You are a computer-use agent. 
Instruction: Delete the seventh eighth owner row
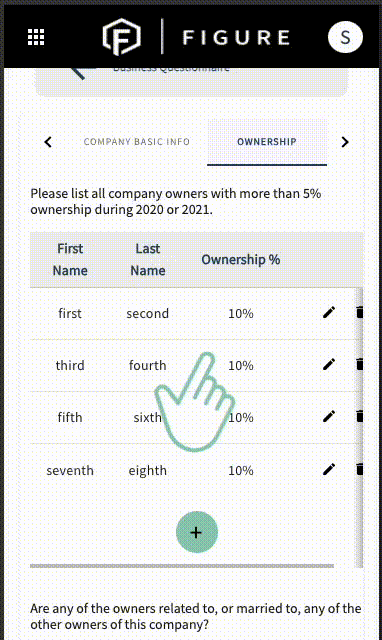[360, 470]
